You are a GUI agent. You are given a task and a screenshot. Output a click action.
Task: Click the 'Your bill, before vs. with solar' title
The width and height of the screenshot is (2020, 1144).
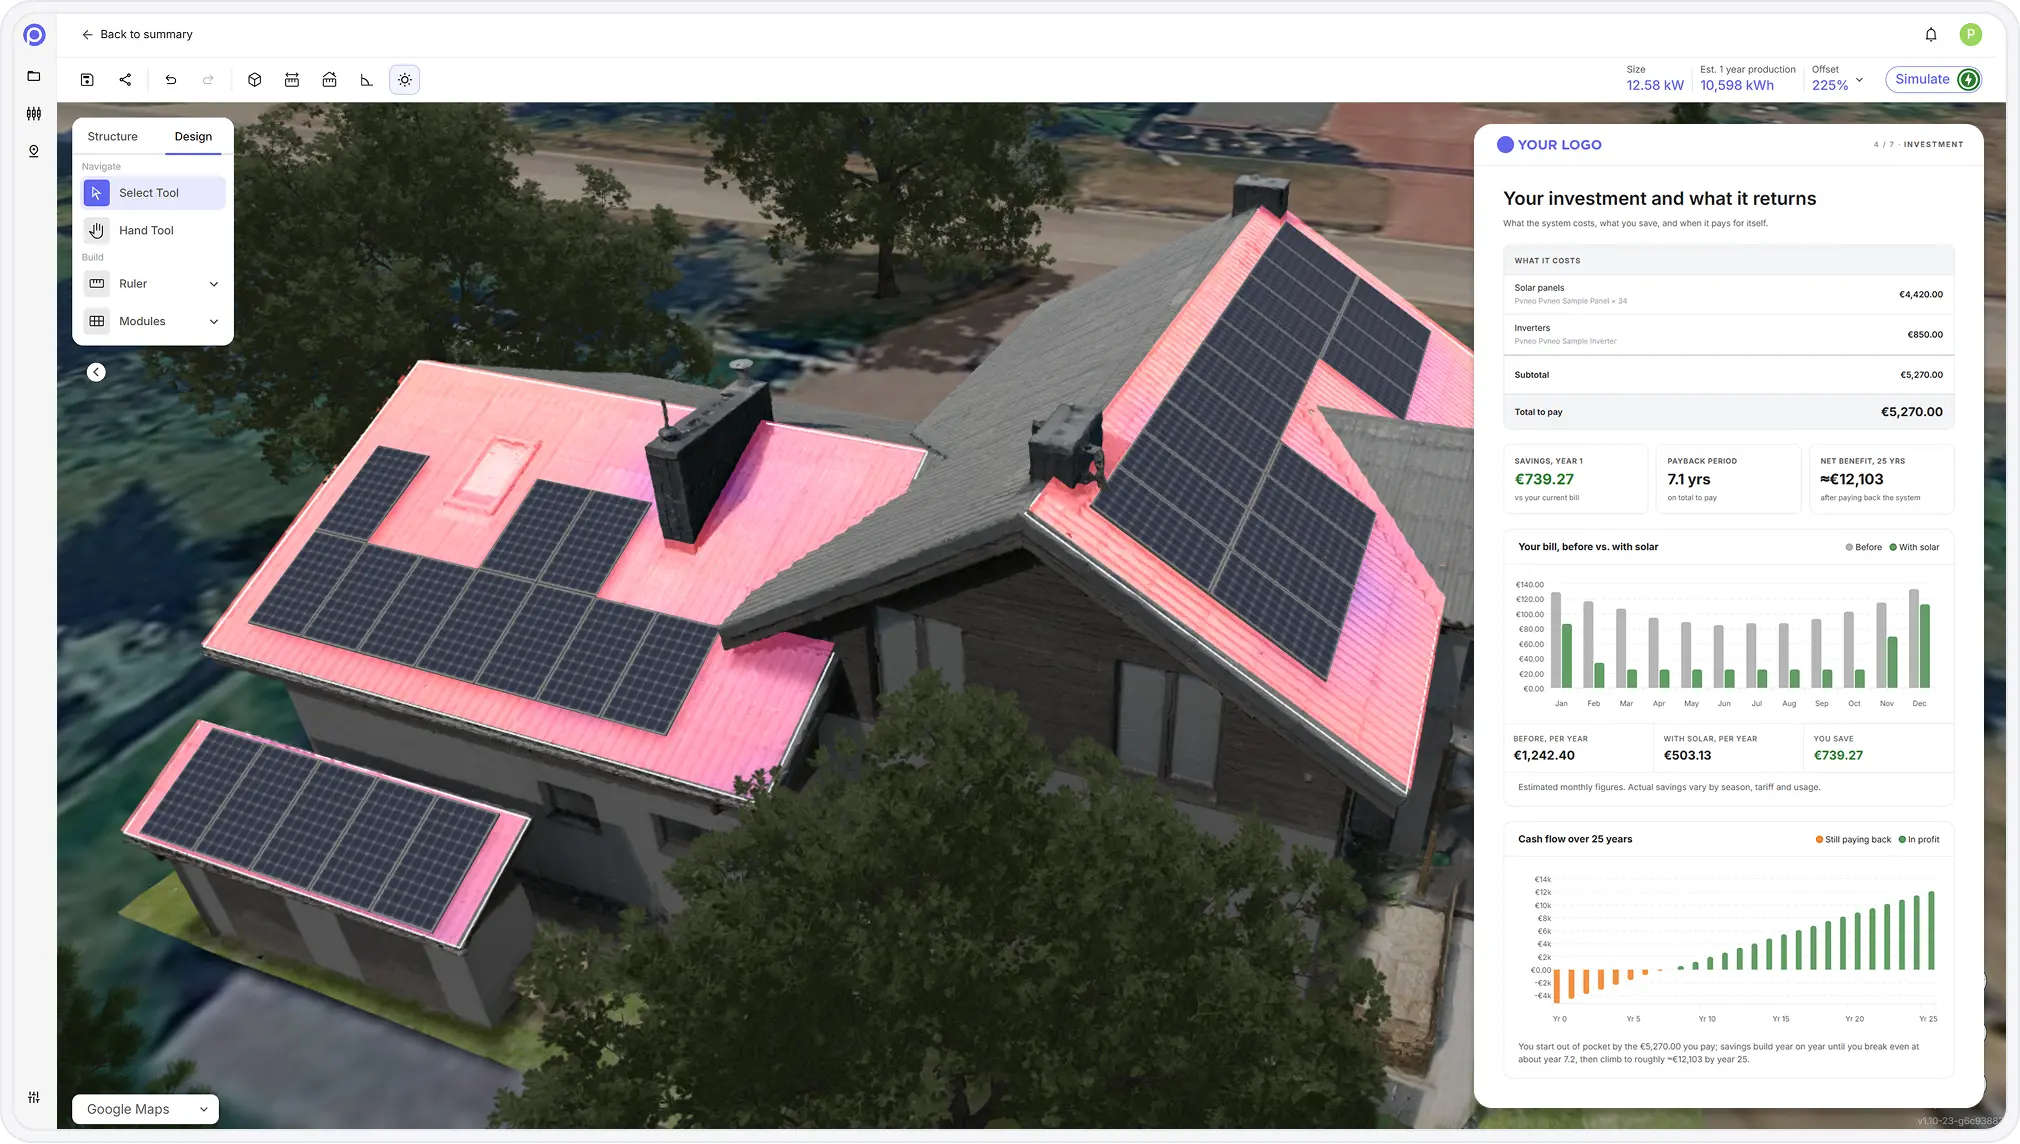click(1588, 547)
